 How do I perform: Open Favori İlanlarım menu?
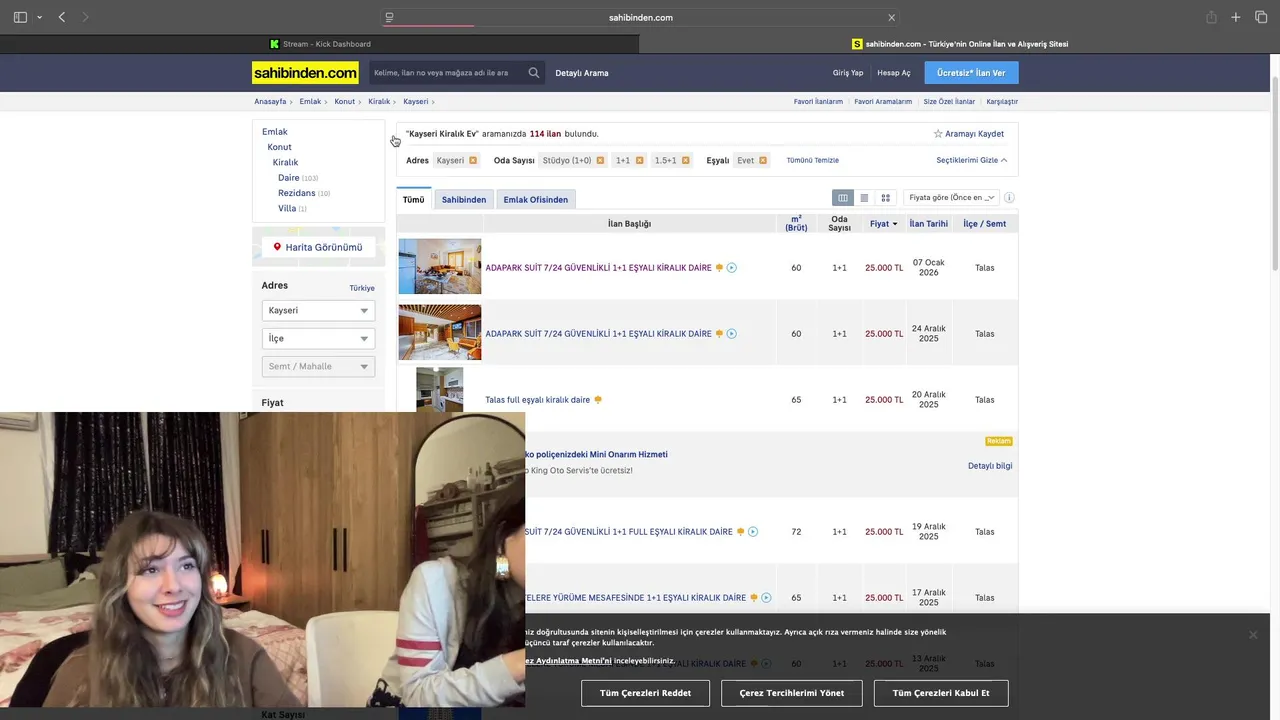pyautogui.click(x=818, y=102)
